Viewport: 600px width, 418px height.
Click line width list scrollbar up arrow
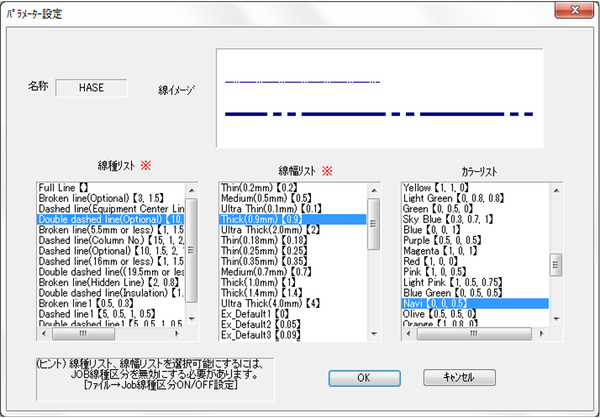click(374, 188)
